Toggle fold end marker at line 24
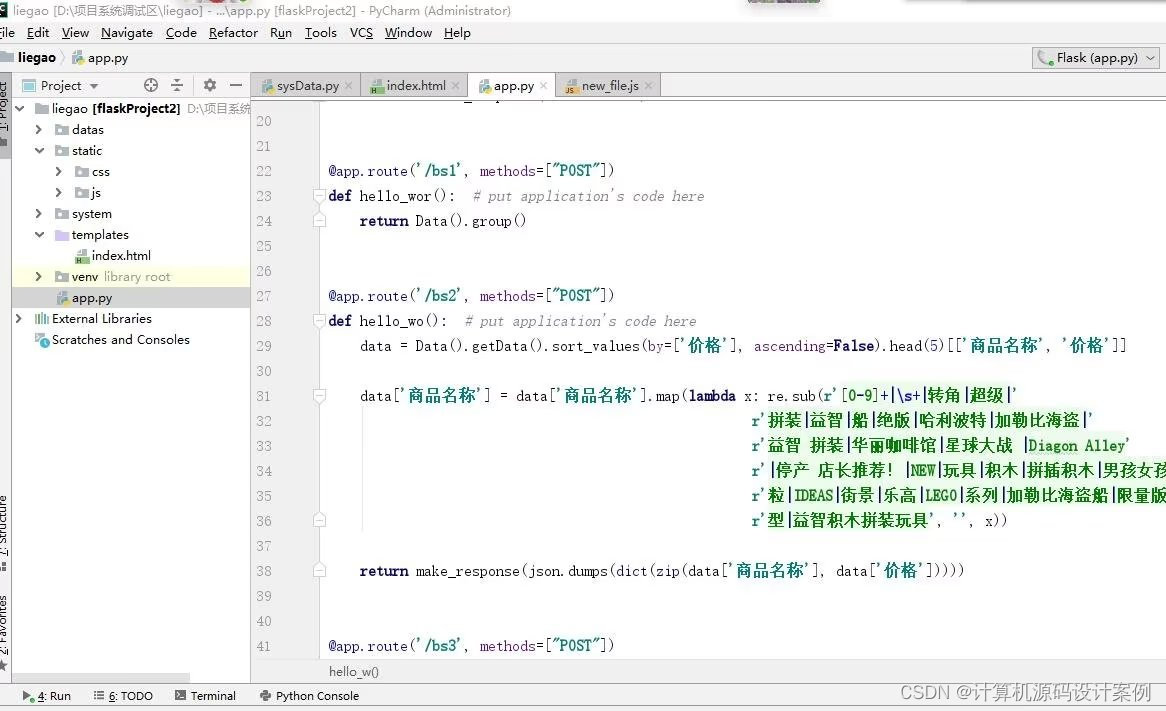 [x=319, y=221]
